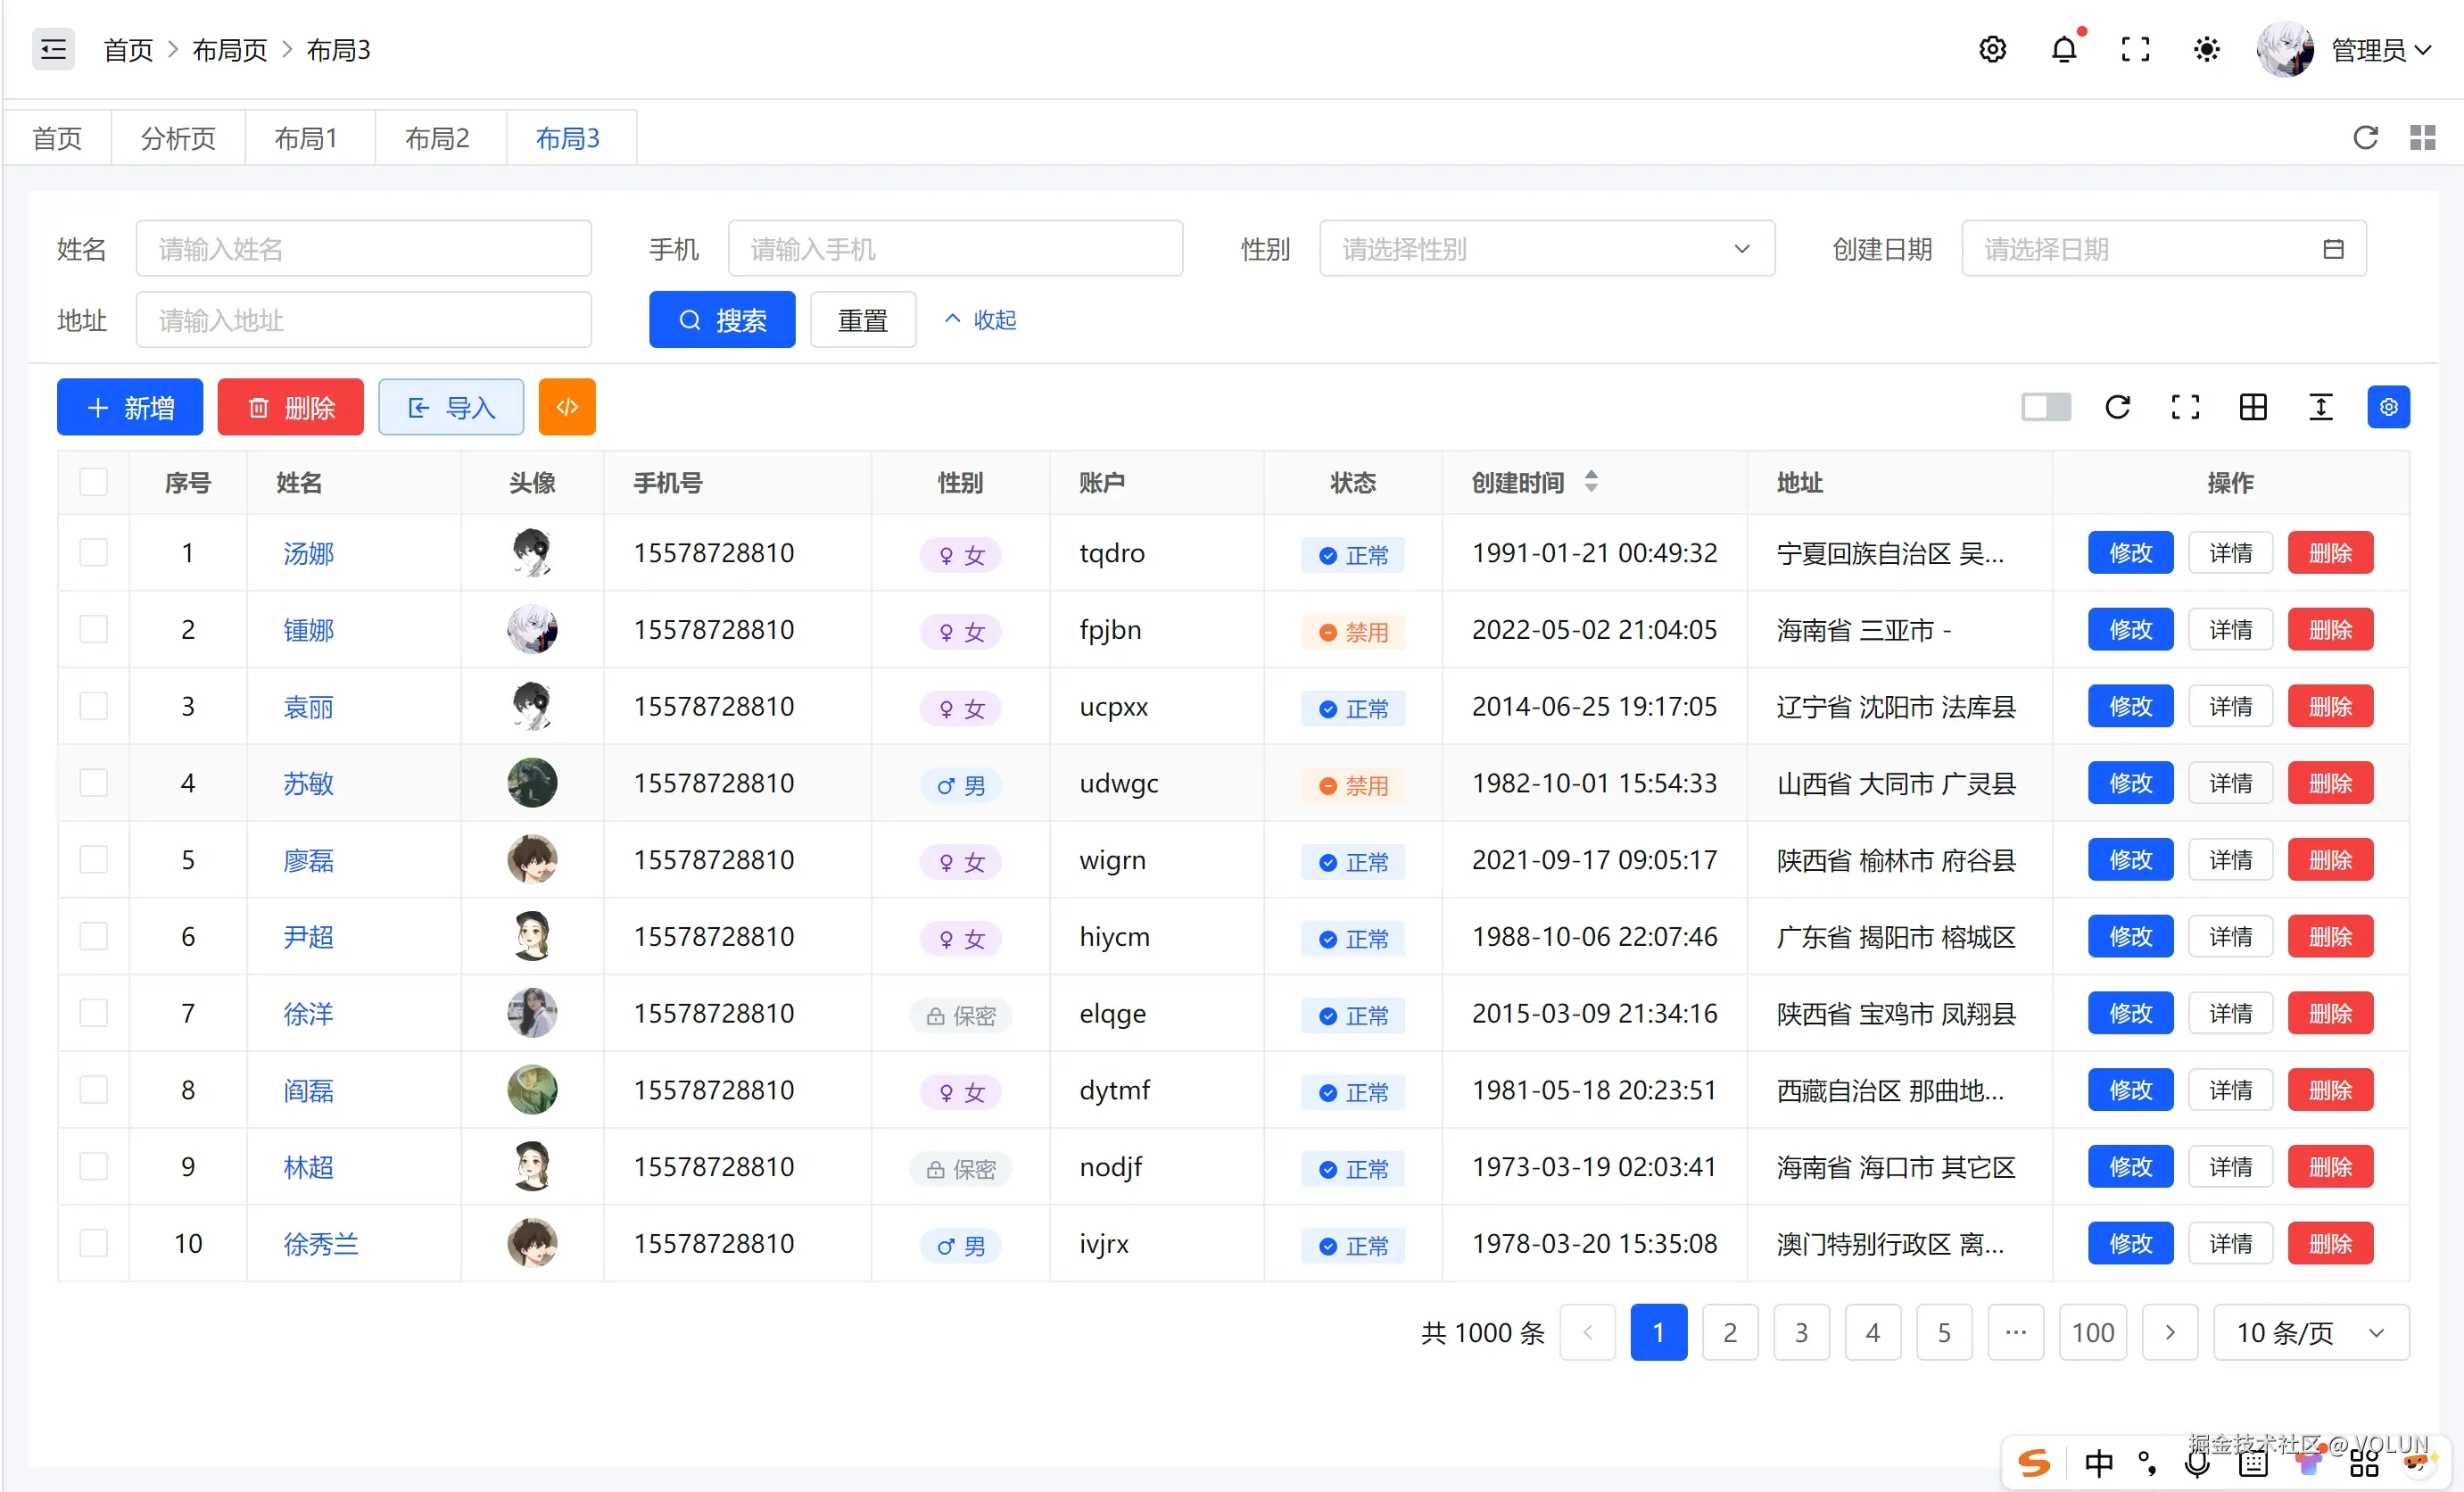Click the table refresh icon in toolbar

[x=2117, y=407]
